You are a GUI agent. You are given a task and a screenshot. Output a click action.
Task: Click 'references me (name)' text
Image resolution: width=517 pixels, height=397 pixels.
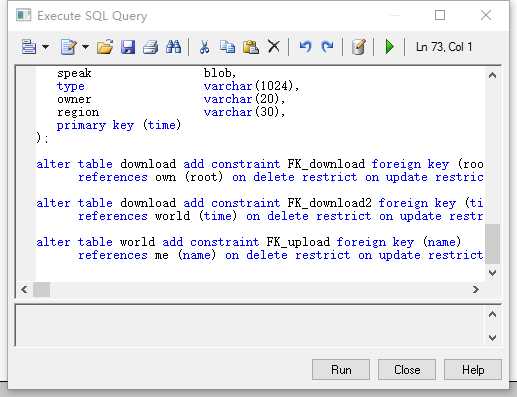click(147, 255)
